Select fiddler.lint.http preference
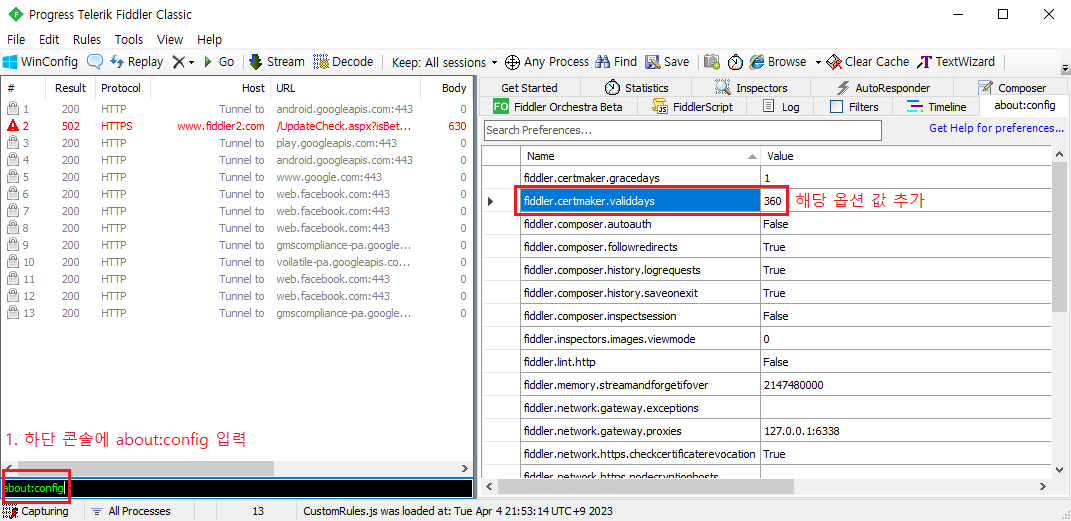The width and height of the screenshot is (1071, 521). (x=640, y=362)
